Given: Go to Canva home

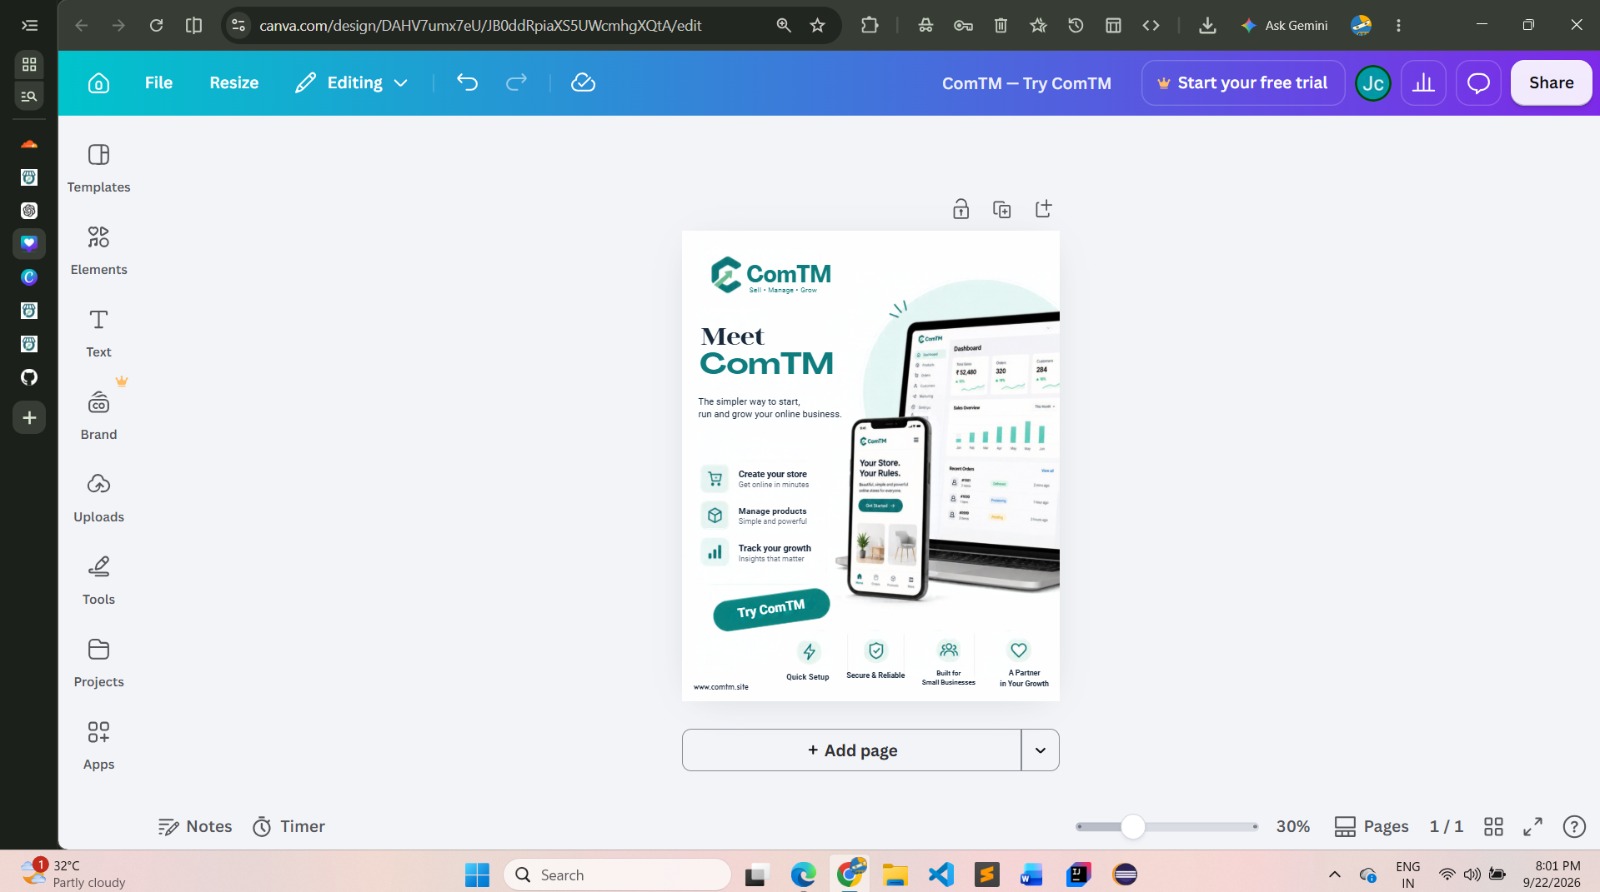Looking at the screenshot, I should pos(98,83).
